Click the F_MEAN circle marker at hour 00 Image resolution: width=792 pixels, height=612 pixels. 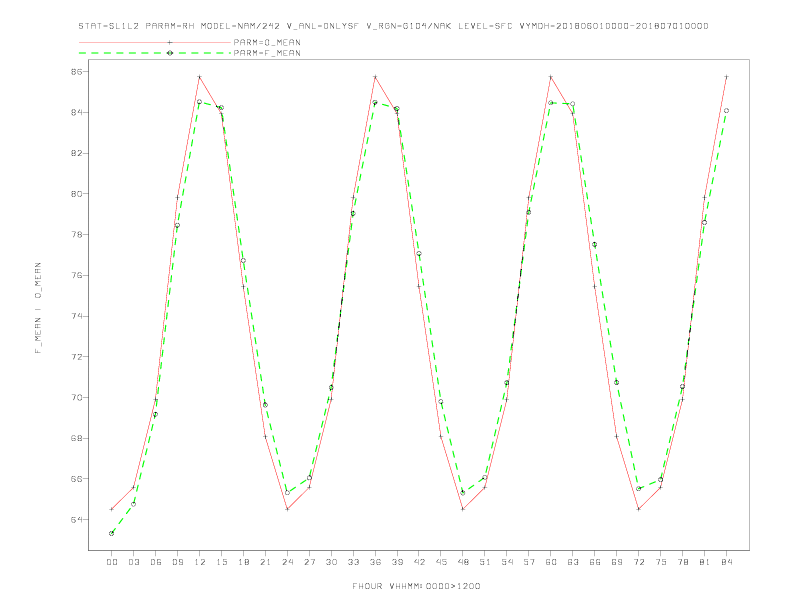[x=112, y=533]
